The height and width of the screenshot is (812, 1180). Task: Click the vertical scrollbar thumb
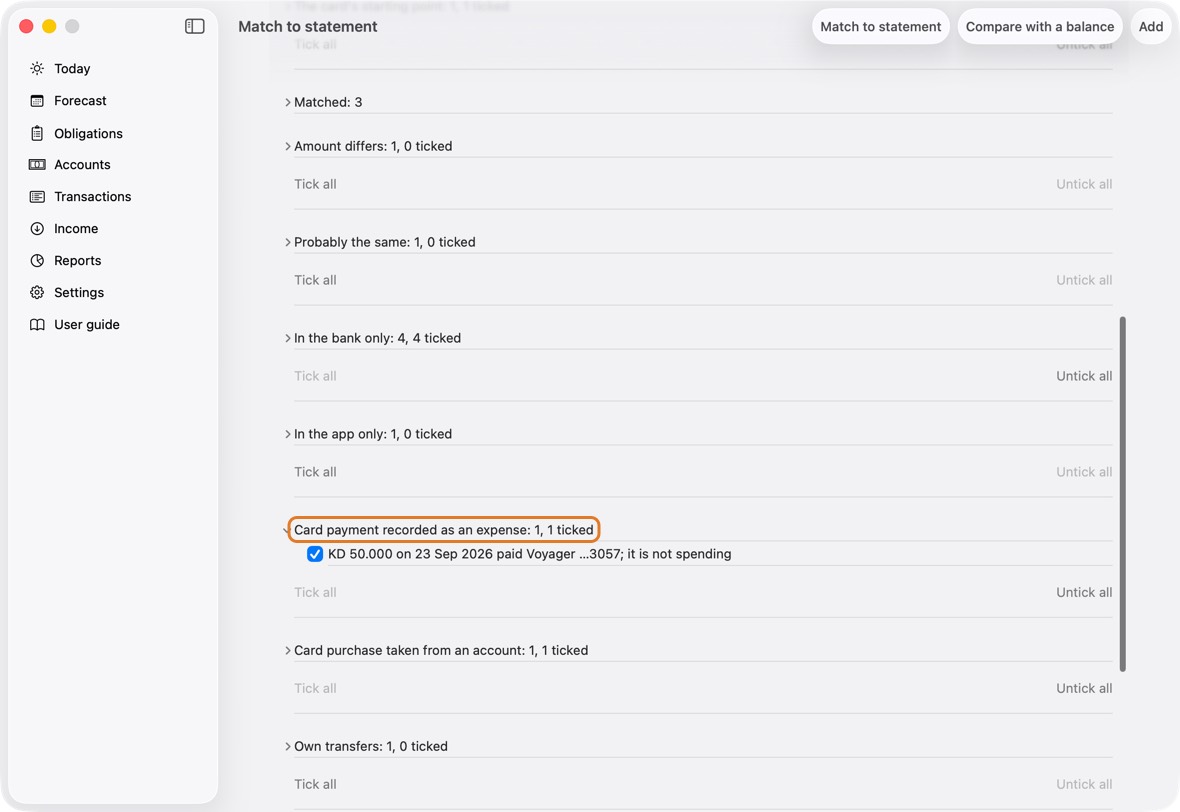(x=1122, y=494)
